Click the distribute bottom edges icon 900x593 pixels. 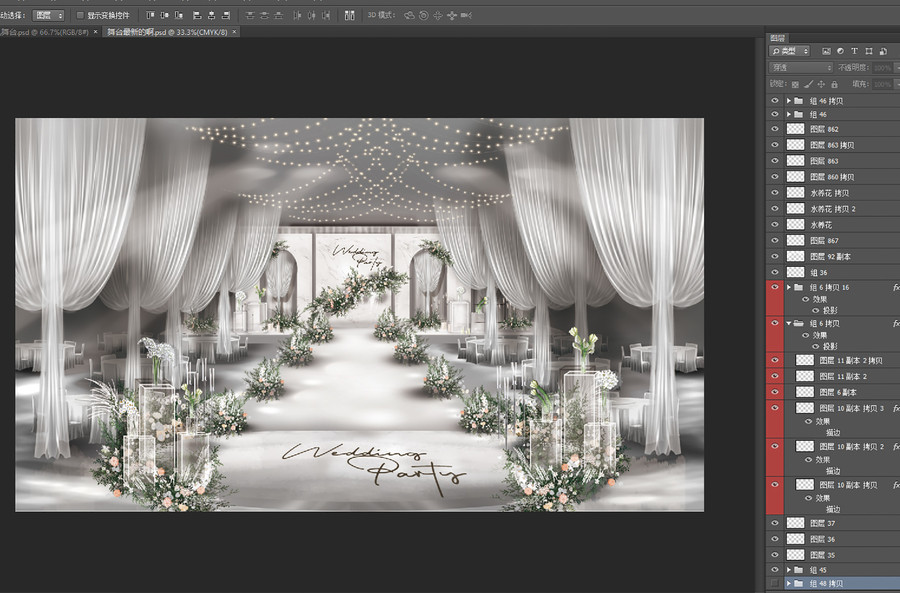pyautogui.click(x=279, y=15)
